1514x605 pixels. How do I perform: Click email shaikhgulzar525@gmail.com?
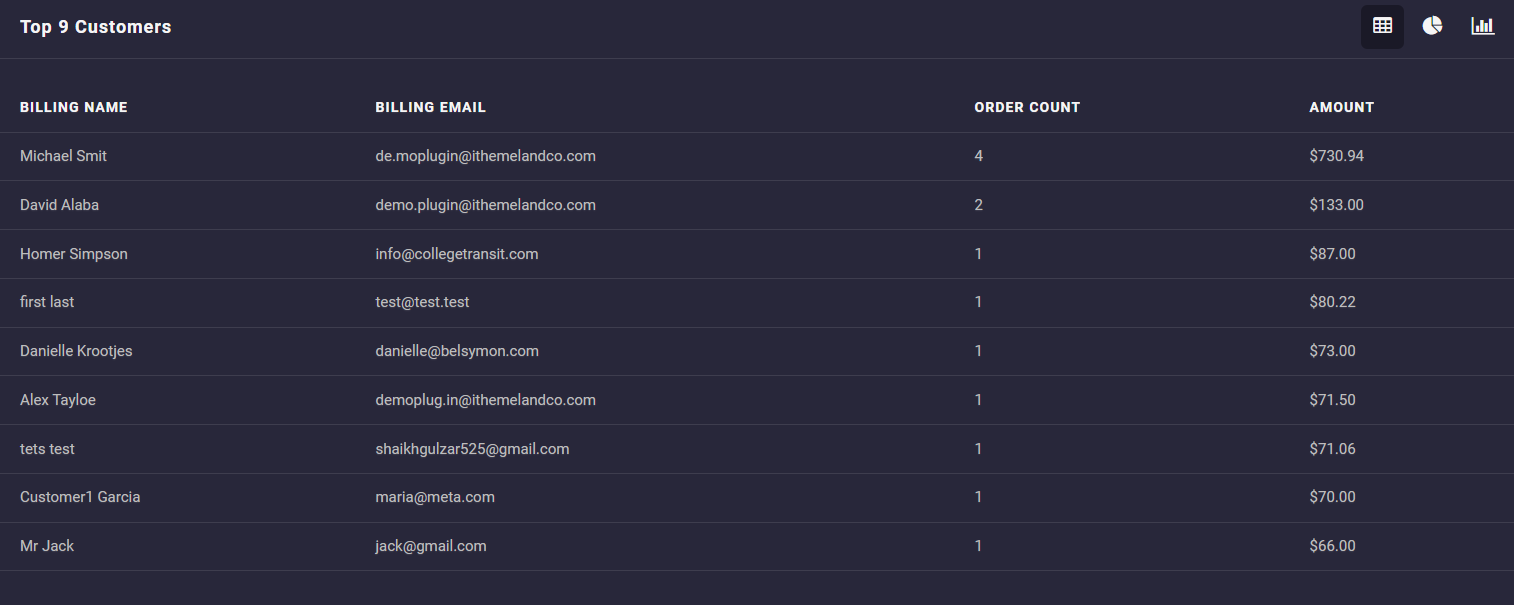coord(472,449)
